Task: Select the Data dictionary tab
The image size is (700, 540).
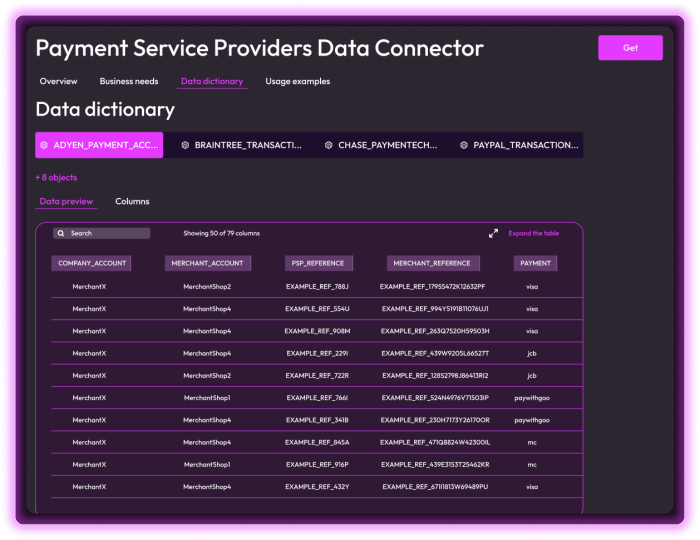Action: coord(211,81)
